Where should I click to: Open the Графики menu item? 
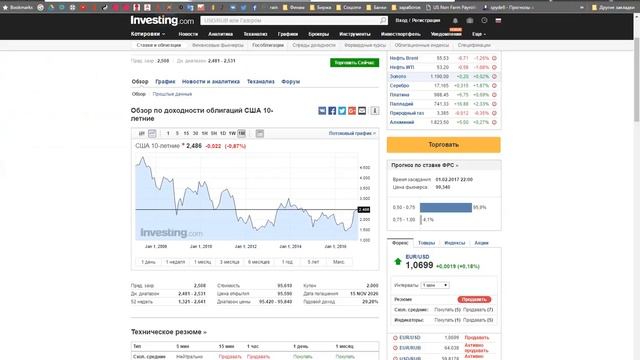click(288, 34)
